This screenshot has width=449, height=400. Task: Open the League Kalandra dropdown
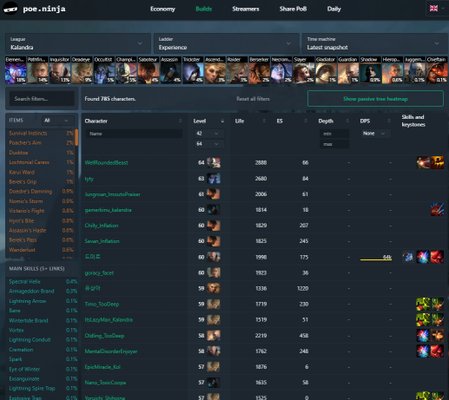point(78,43)
